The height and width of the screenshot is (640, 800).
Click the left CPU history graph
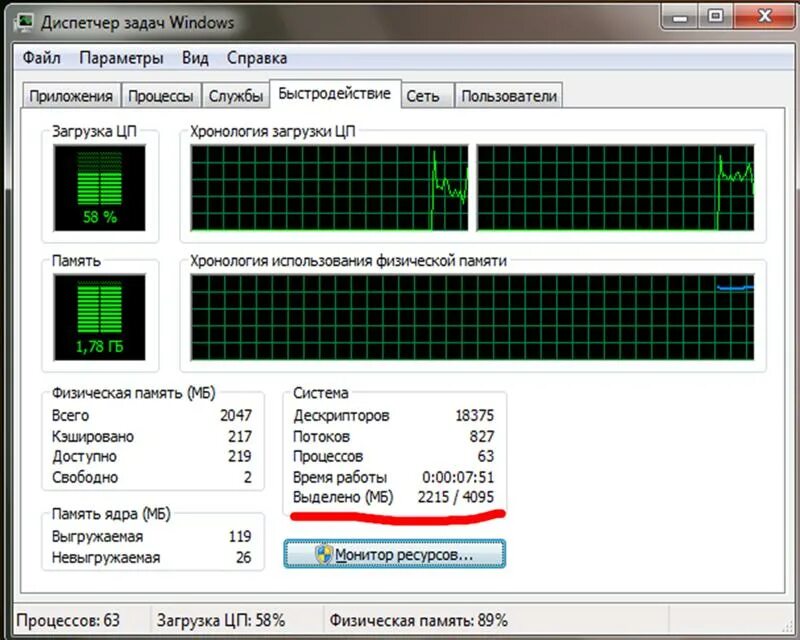(329, 188)
